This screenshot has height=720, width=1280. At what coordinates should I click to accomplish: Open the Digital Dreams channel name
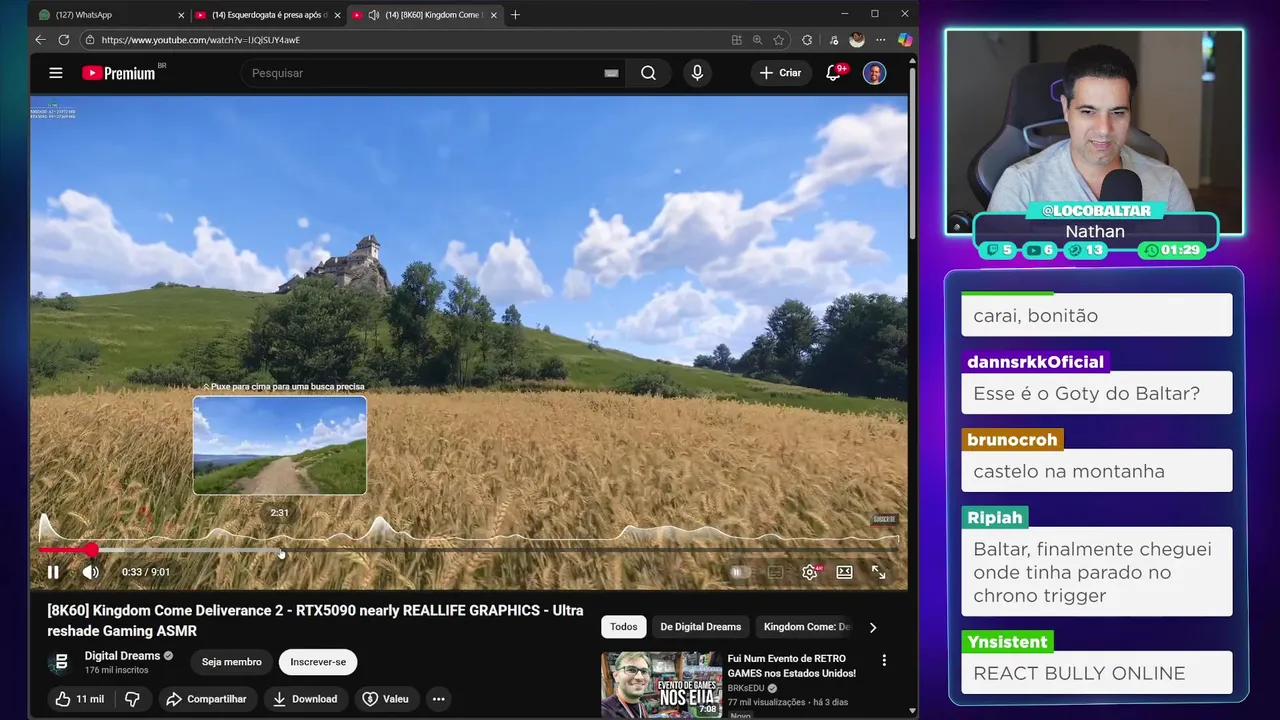[x=122, y=656]
